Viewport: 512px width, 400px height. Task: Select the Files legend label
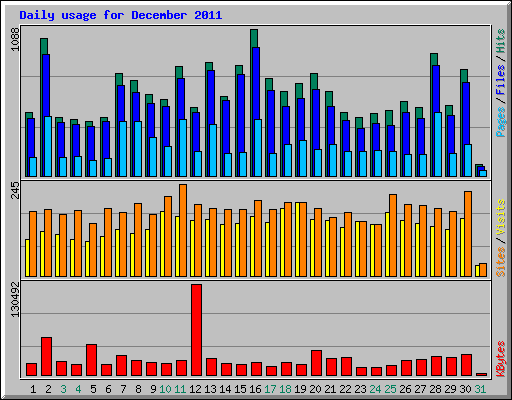point(500,80)
